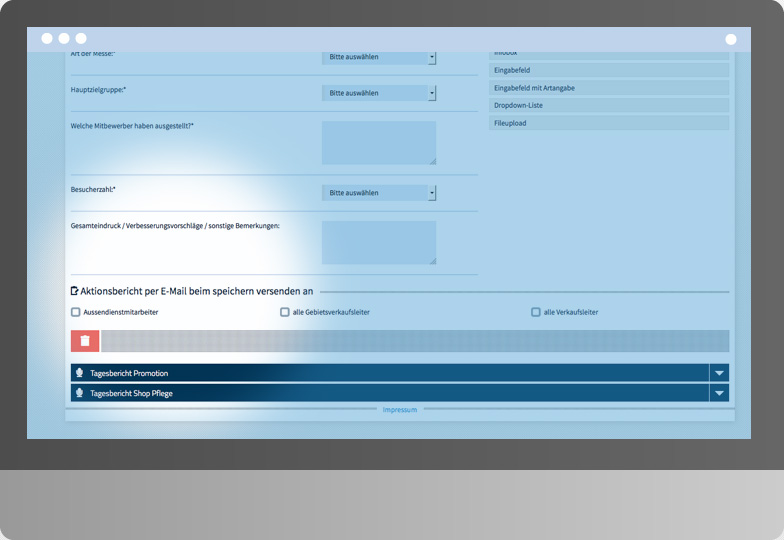This screenshot has width=784, height=540.
Task: Expand the Tagesbericht Promotion section arrow
Action: pyautogui.click(x=718, y=373)
